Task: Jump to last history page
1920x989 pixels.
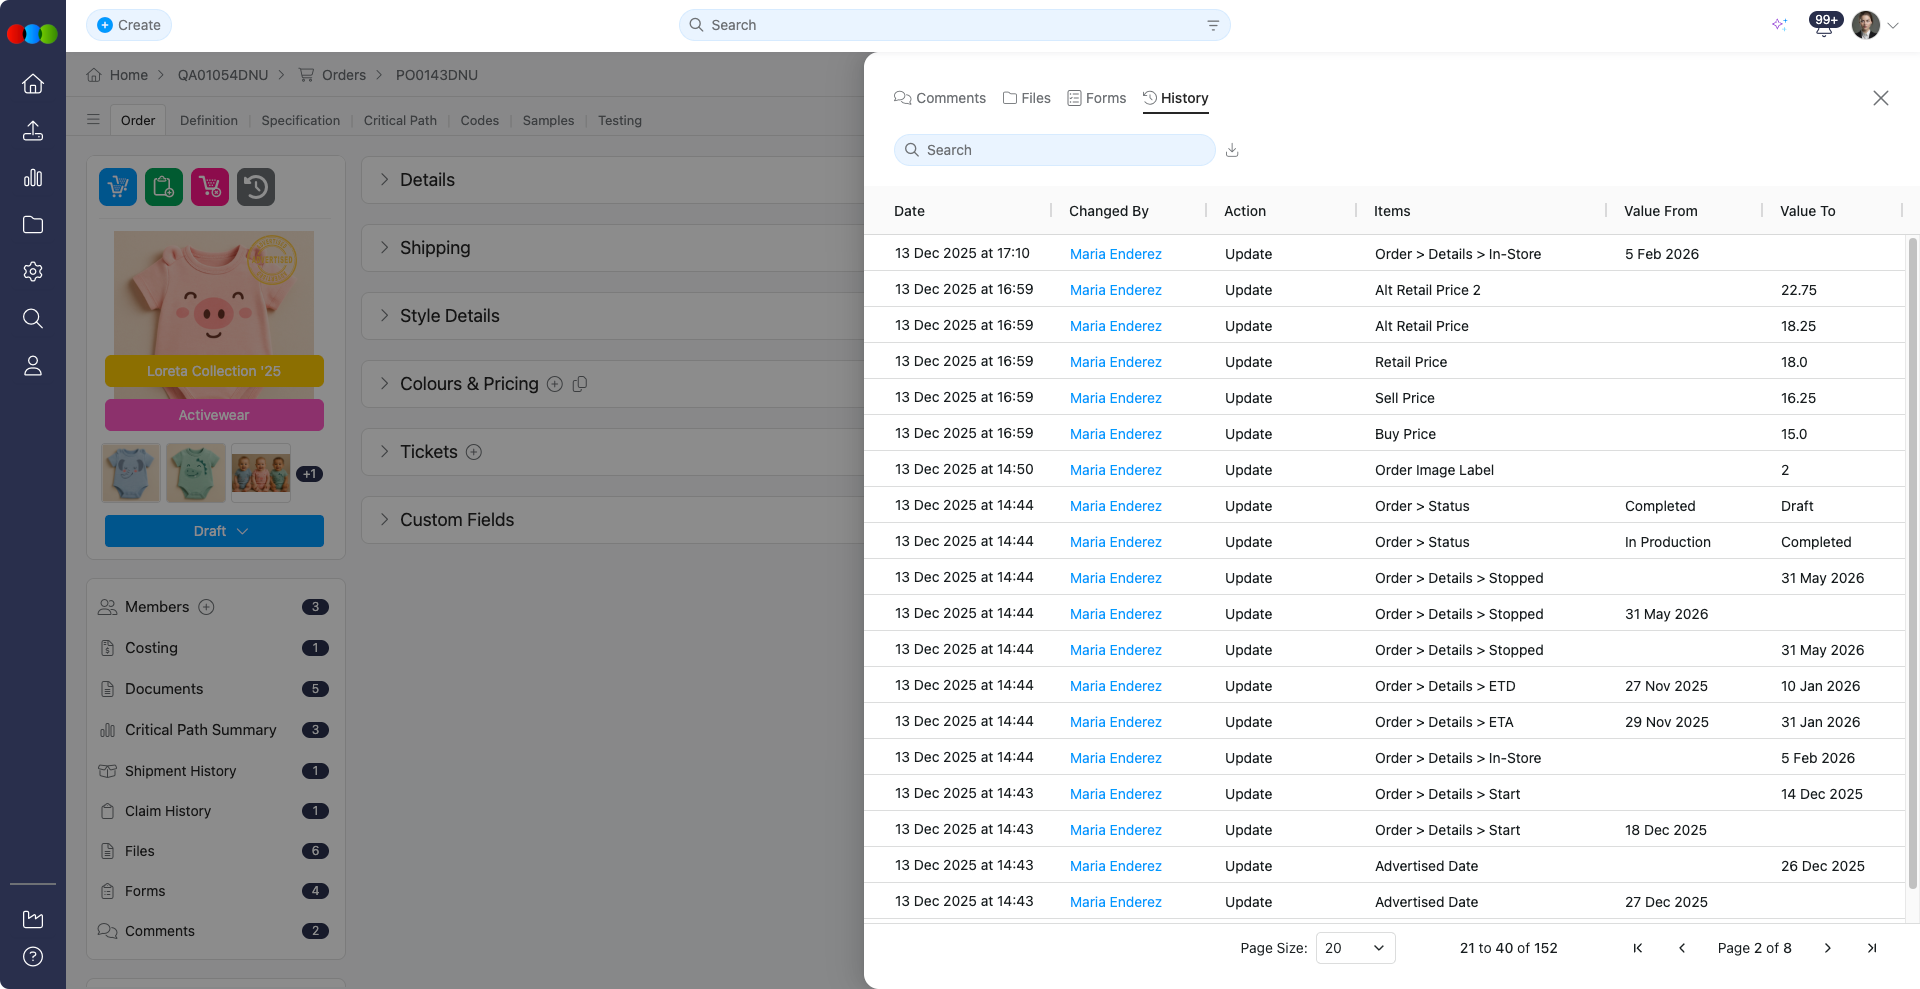Action: (1872, 948)
